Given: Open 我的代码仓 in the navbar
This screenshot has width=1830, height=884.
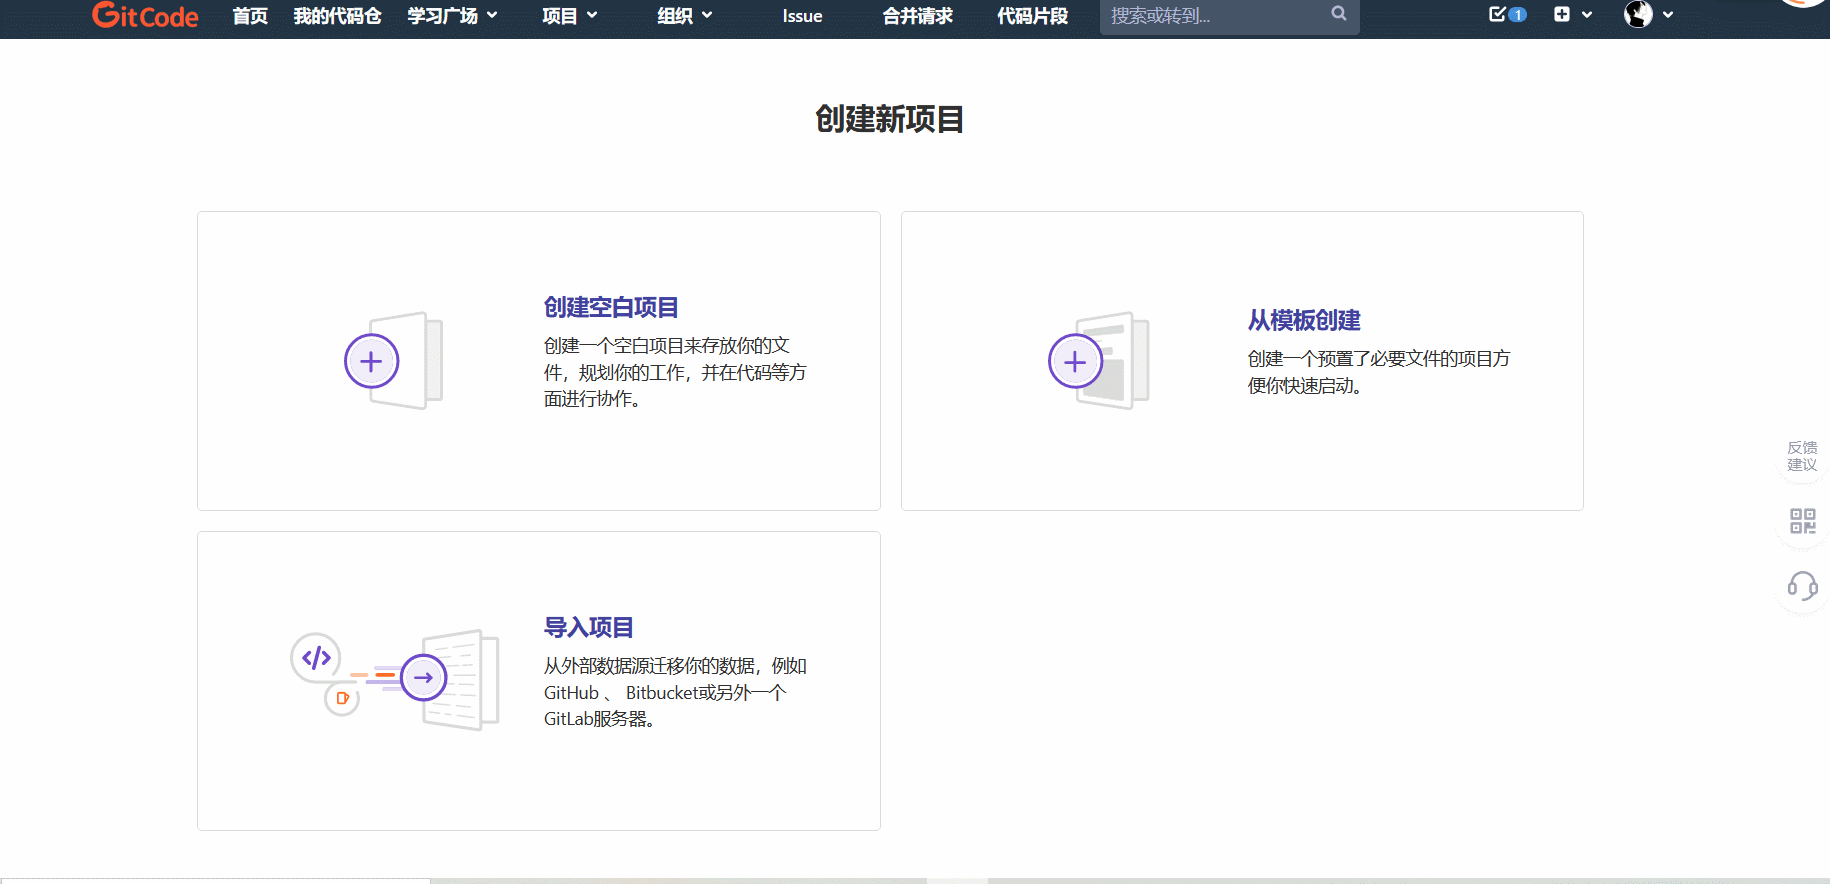Looking at the screenshot, I should (x=337, y=16).
